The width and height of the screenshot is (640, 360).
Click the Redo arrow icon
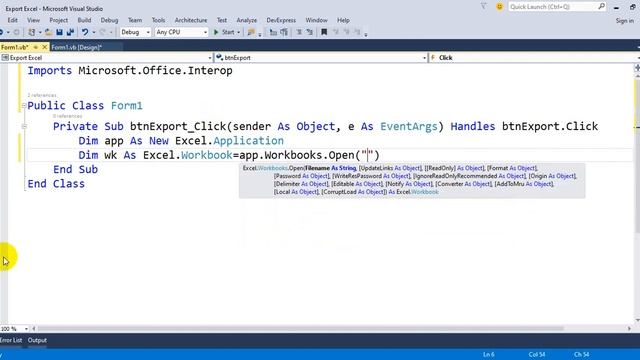(x=102, y=32)
